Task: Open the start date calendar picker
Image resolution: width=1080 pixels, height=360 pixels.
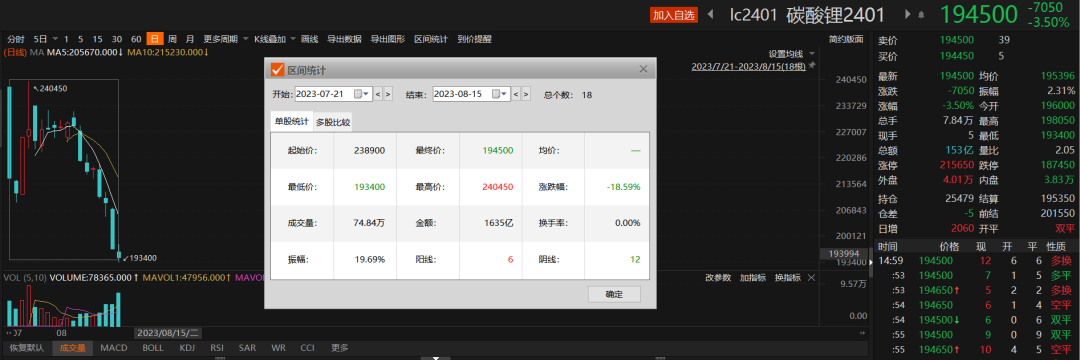Action: click(362, 94)
